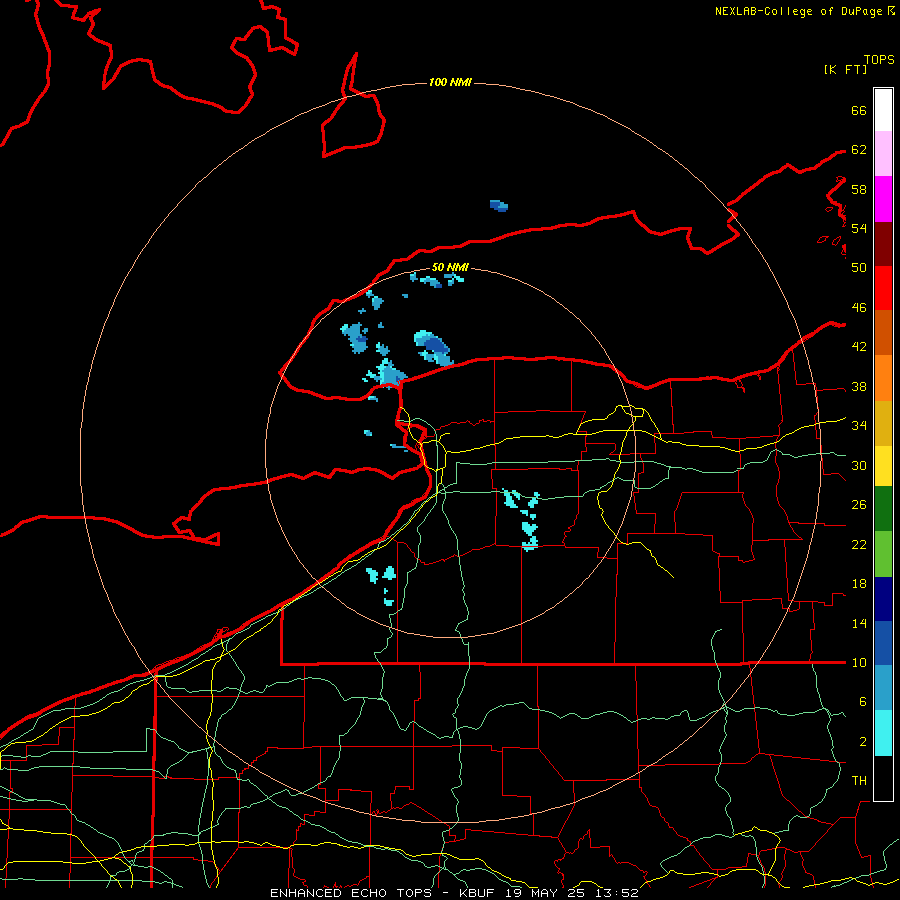This screenshot has height=900, width=900.
Task: Click the TH legend label
Action: pos(859,781)
